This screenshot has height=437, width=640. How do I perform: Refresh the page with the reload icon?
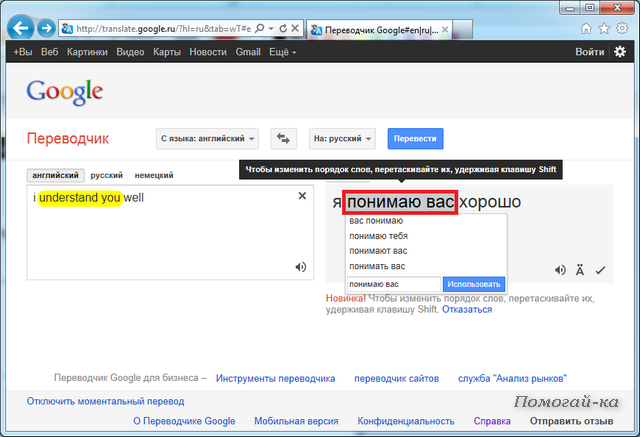(283, 29)
